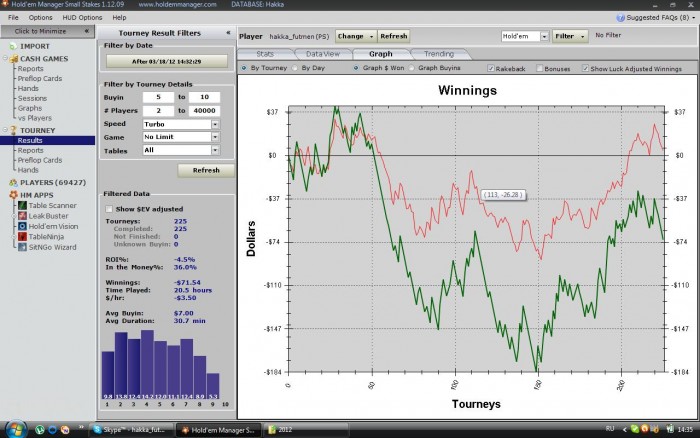Open SitNGo Wizard app icon
Viewport: 700px width, 438px height.
click(22, 247)
